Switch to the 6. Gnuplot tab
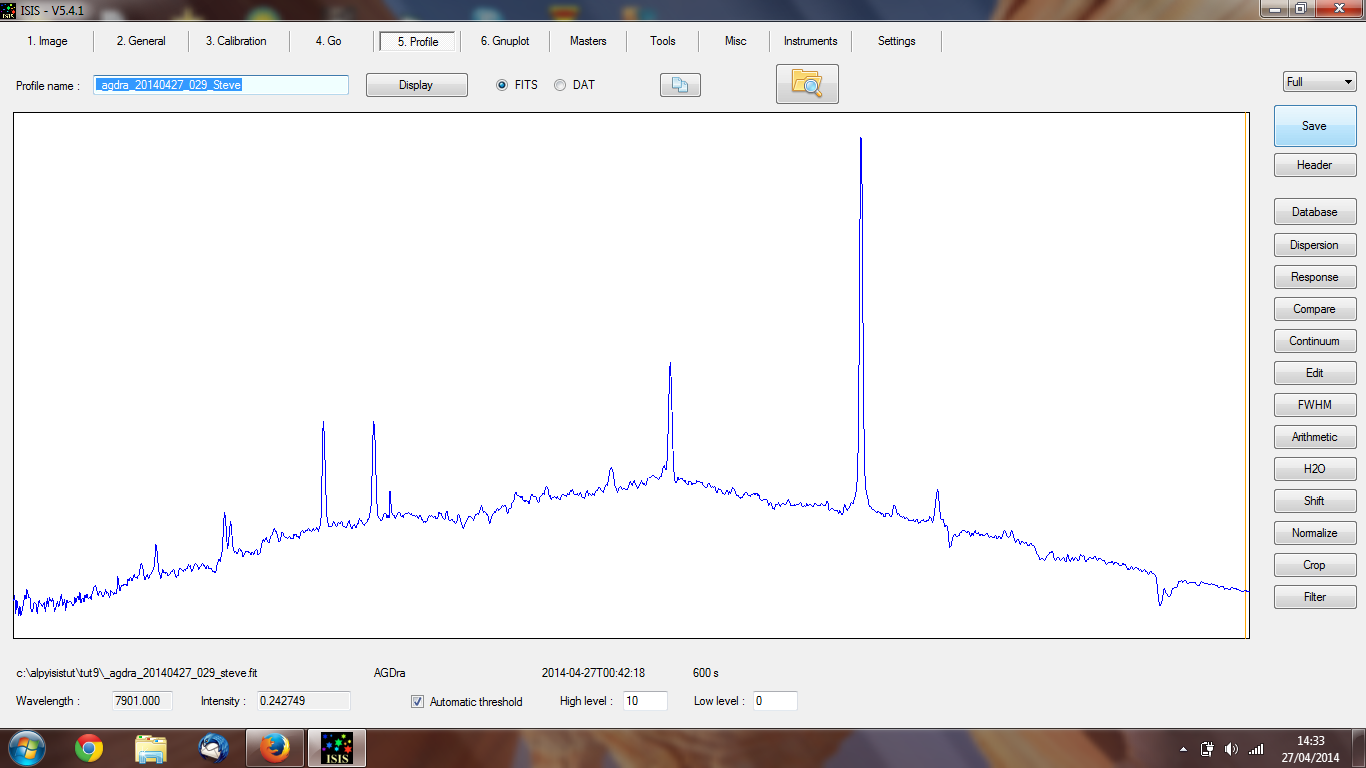Image resolution: width=1366 pixels, height=768 pixels. click(504, 41)
